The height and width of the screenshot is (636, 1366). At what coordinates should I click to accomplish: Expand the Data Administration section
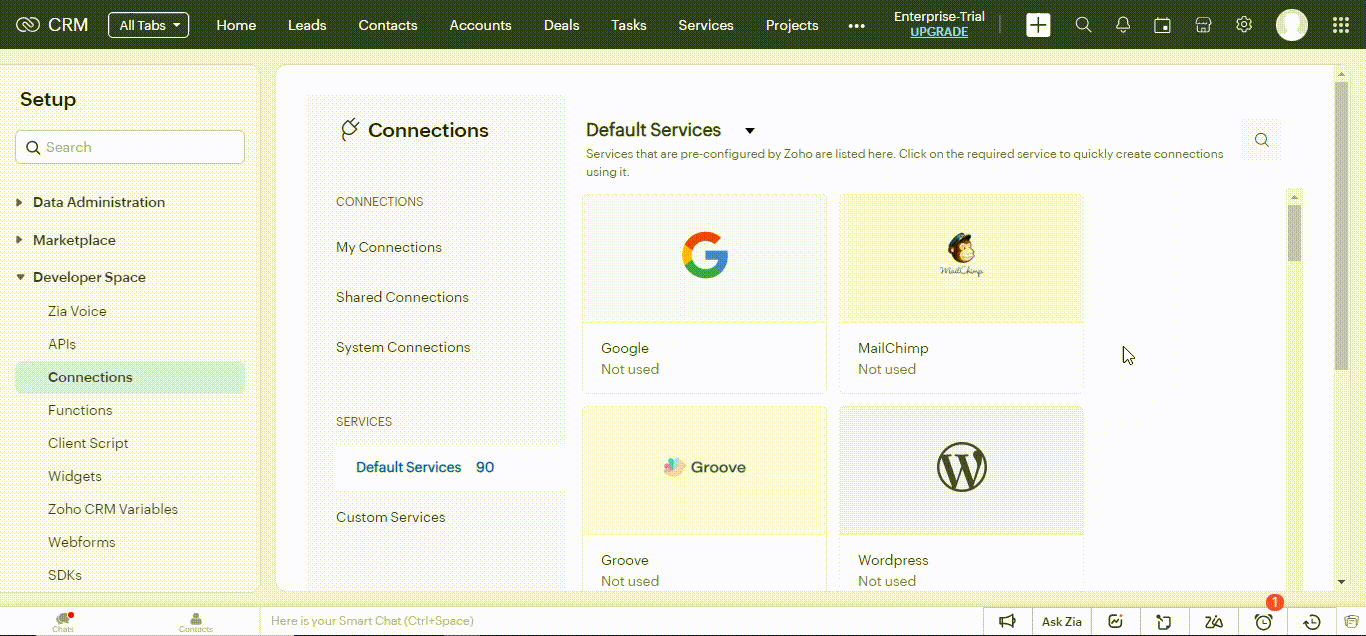pos(99,201)
